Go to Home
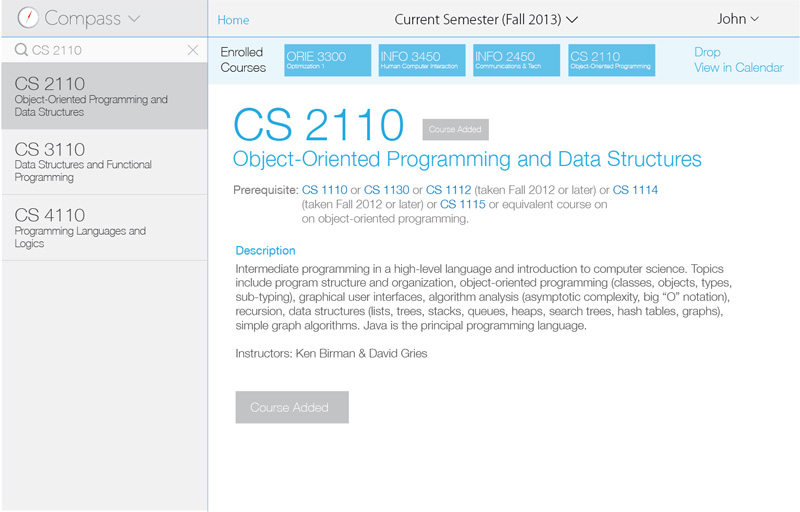This screenshot has height=512, width=800. [233, 20]
